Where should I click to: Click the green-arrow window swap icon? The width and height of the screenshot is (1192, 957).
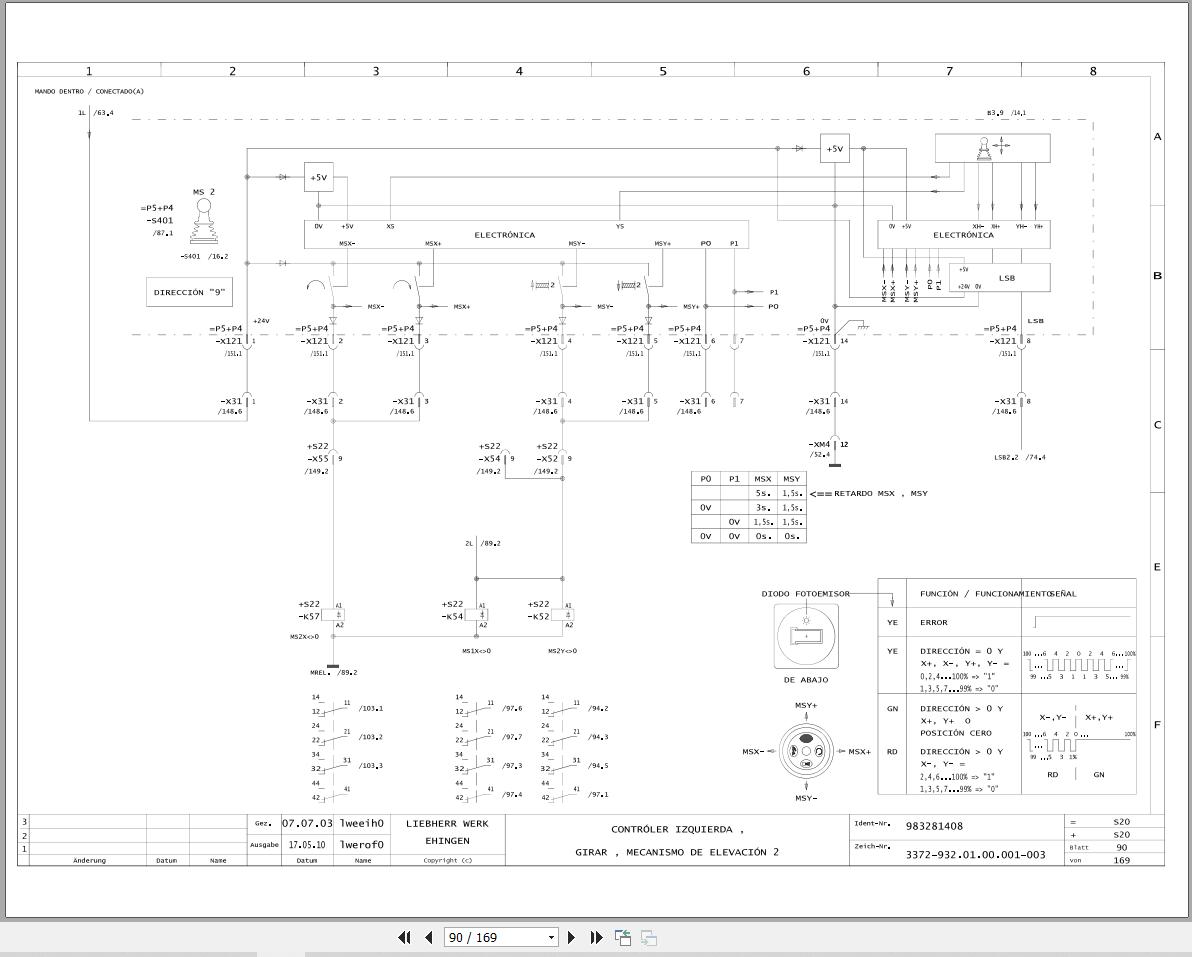623,937
